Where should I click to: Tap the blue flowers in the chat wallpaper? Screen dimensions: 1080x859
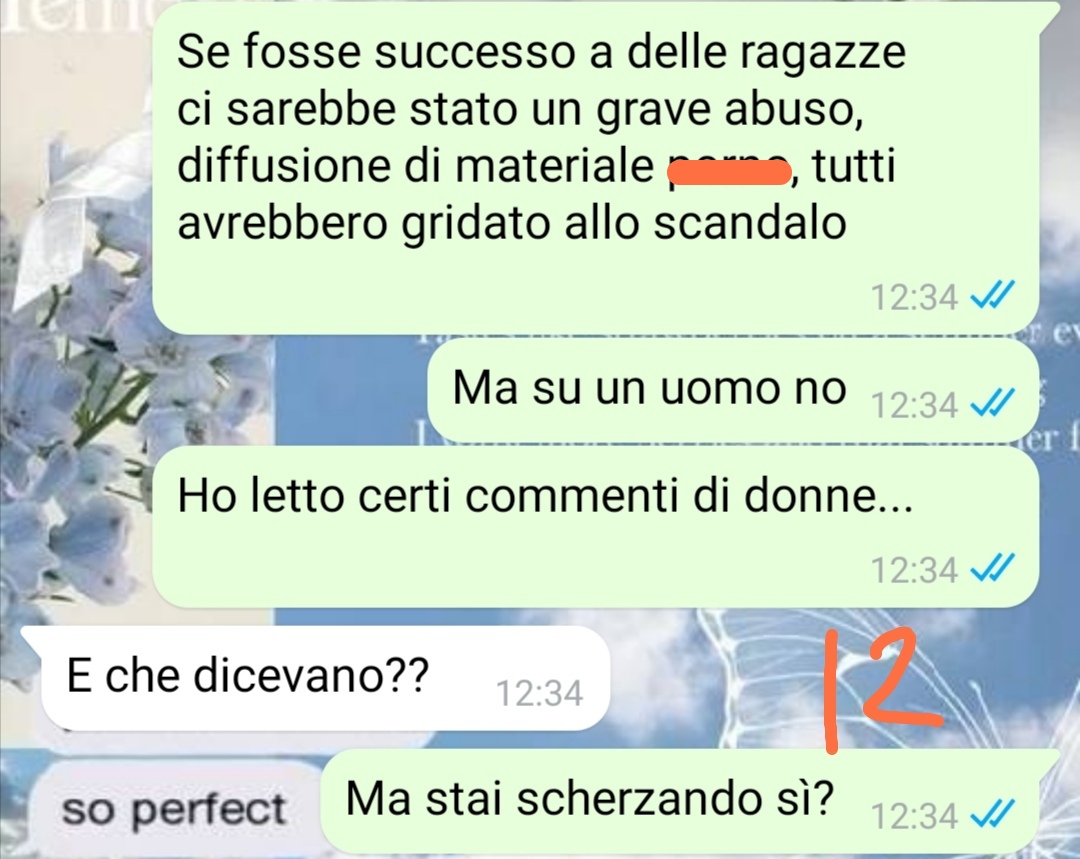point(76,413)
